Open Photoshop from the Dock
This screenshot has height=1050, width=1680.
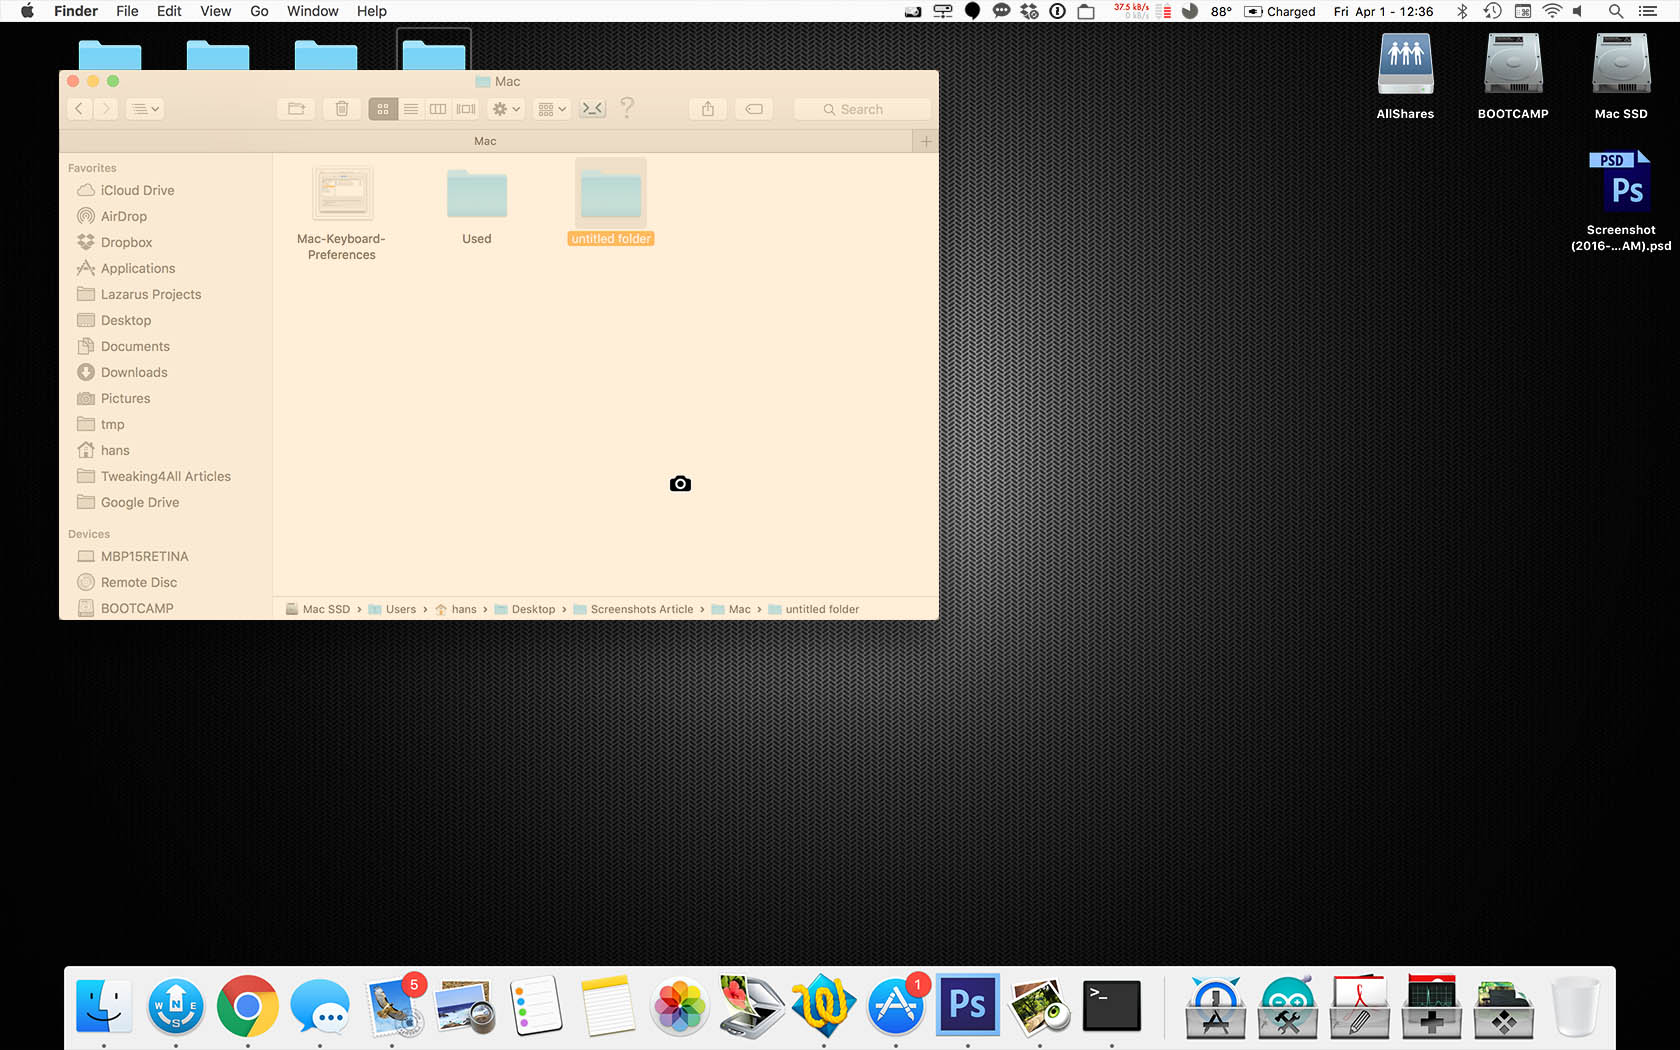[967, 1004]
